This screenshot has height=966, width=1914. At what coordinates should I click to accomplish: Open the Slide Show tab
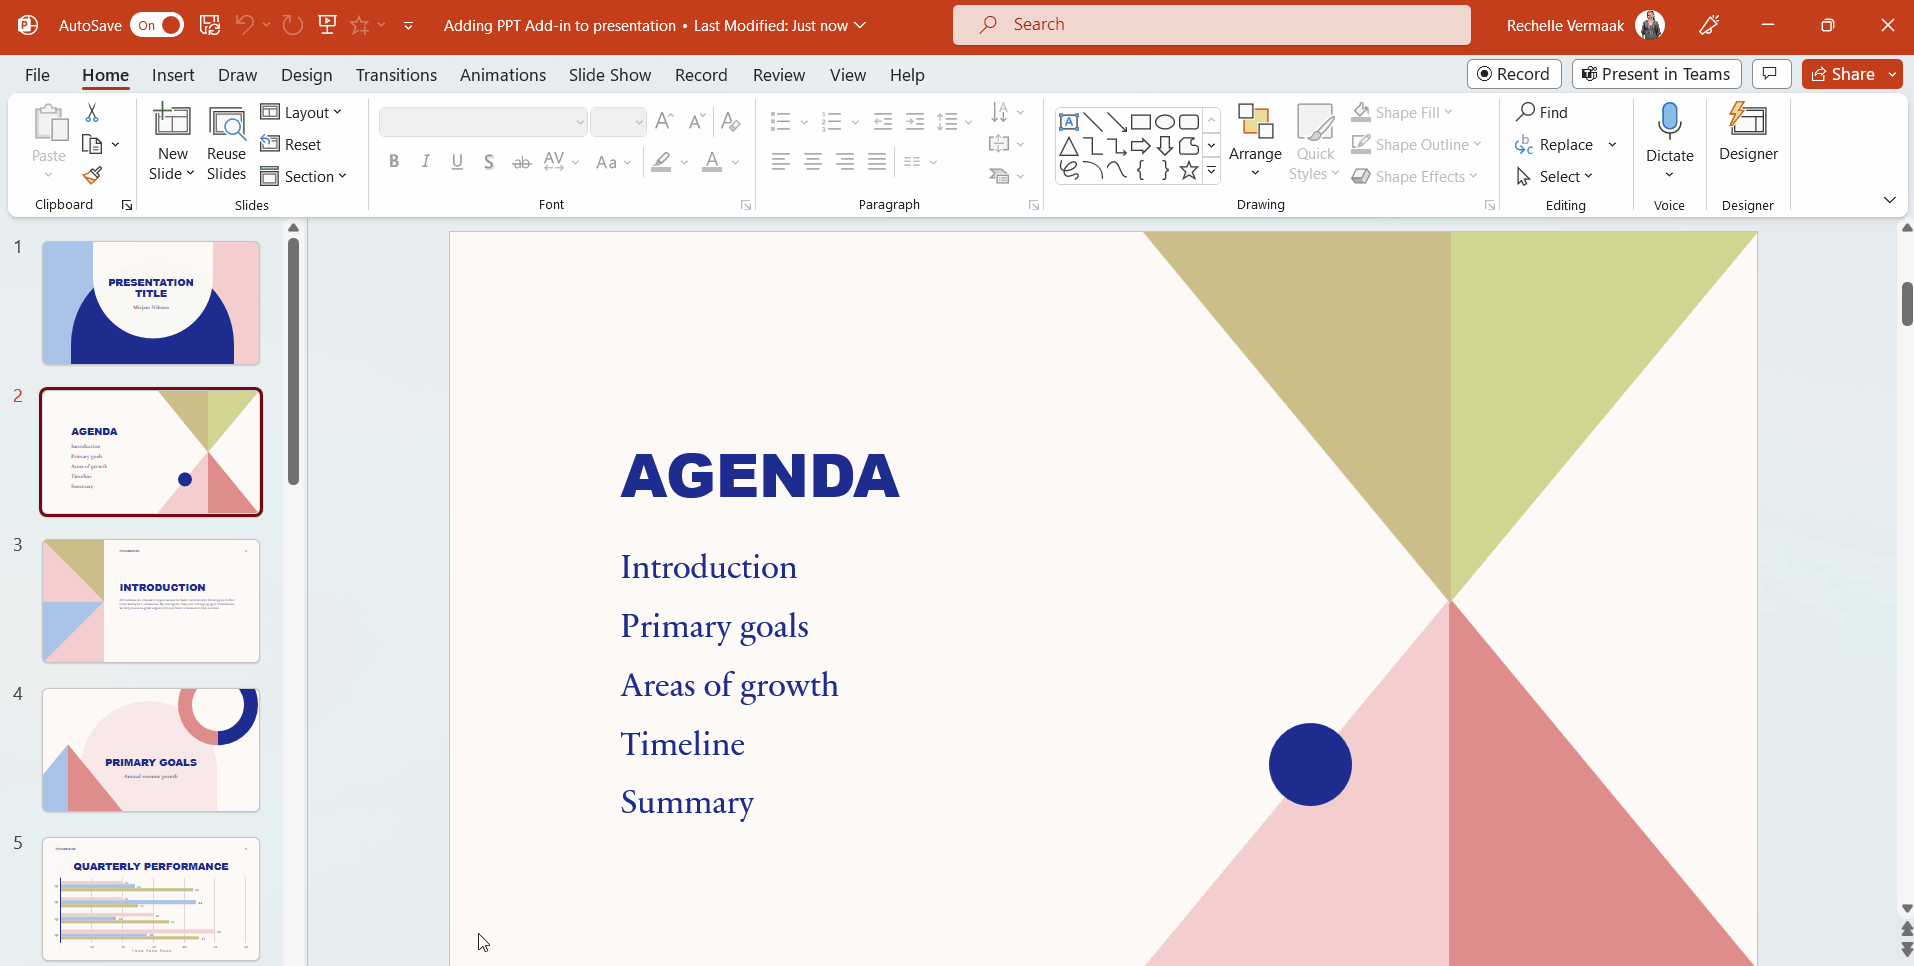(x=609, y=75)
